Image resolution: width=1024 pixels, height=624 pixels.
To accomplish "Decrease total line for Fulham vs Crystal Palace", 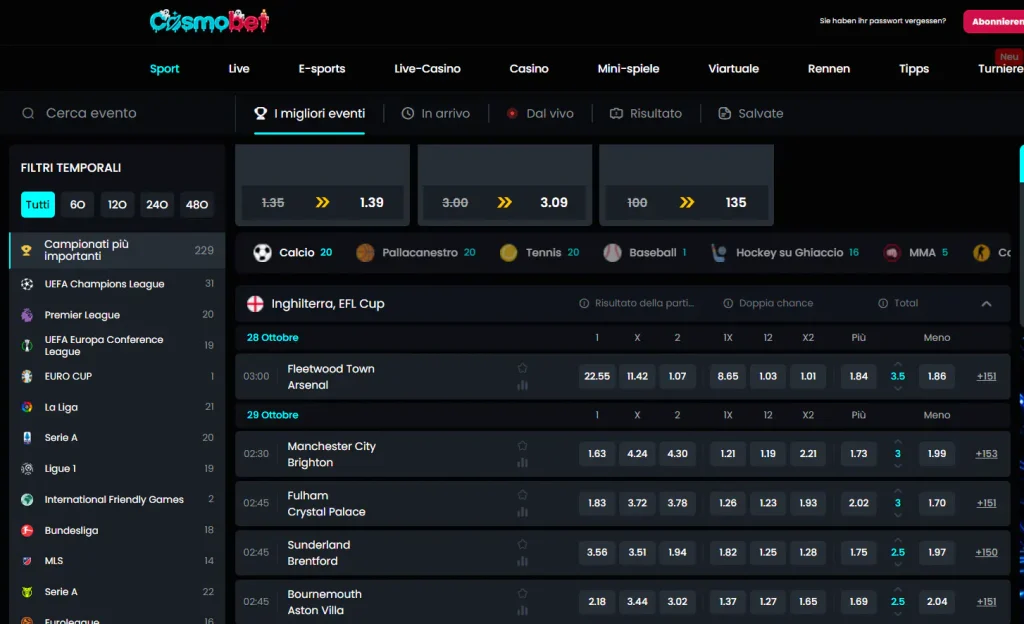I will pyautogui.click(x=898, y=515).
